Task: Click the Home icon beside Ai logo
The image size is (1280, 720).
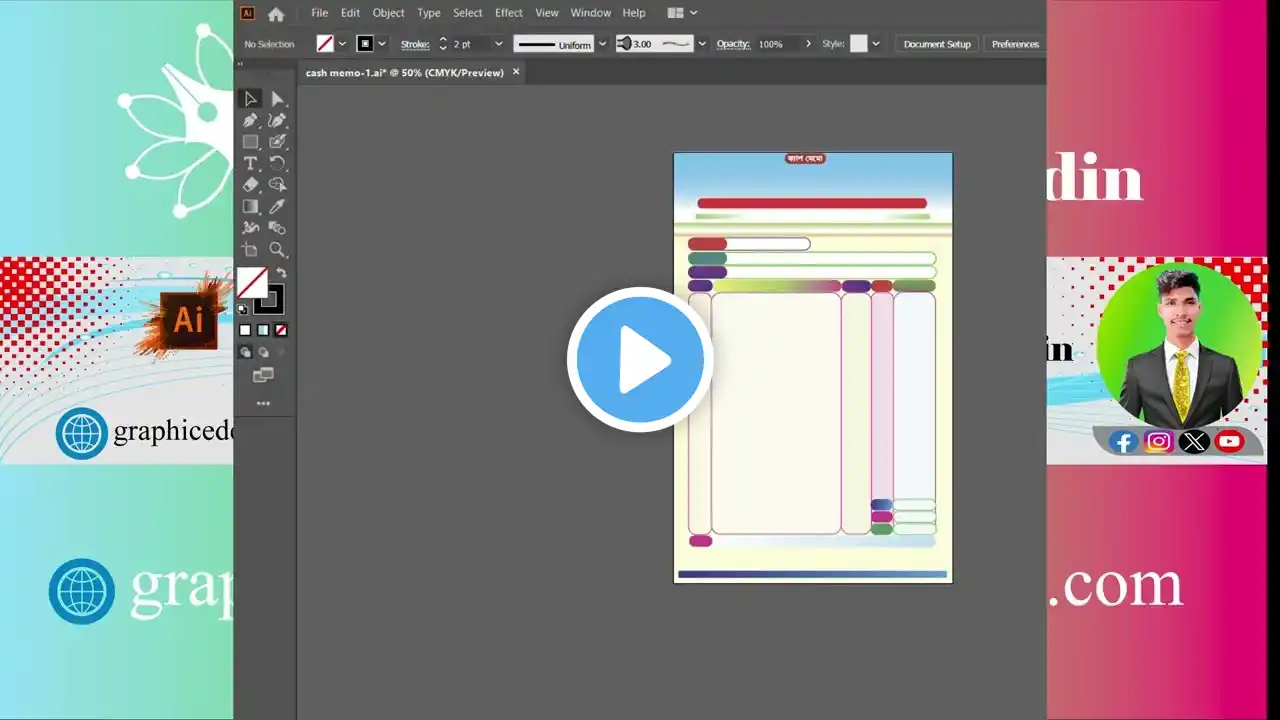Action: pos(276,13)
